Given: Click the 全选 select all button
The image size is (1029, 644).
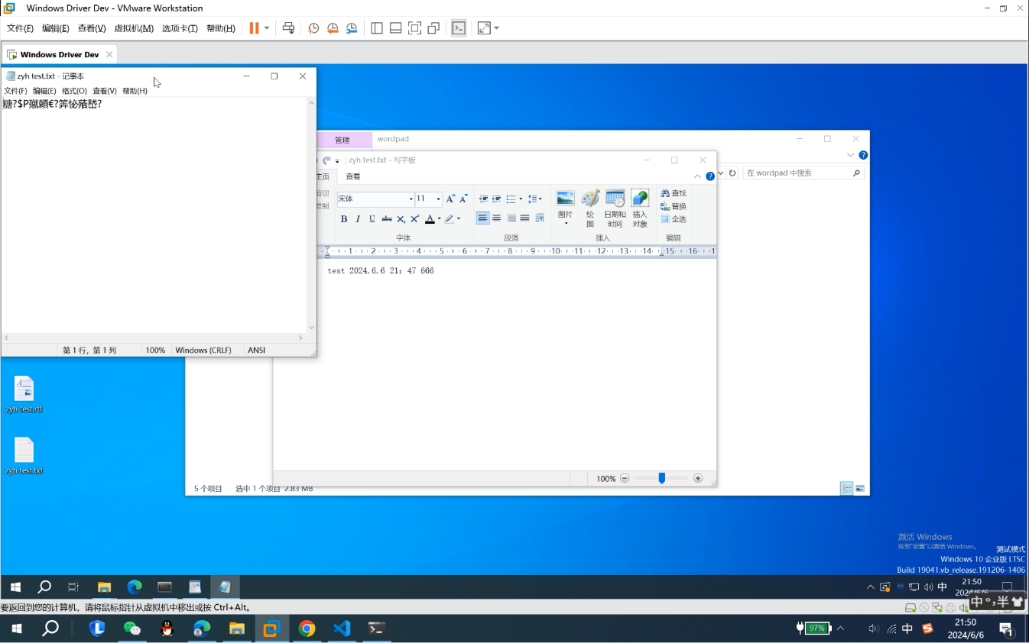Looking at the screenshot, I should point(673,219).
